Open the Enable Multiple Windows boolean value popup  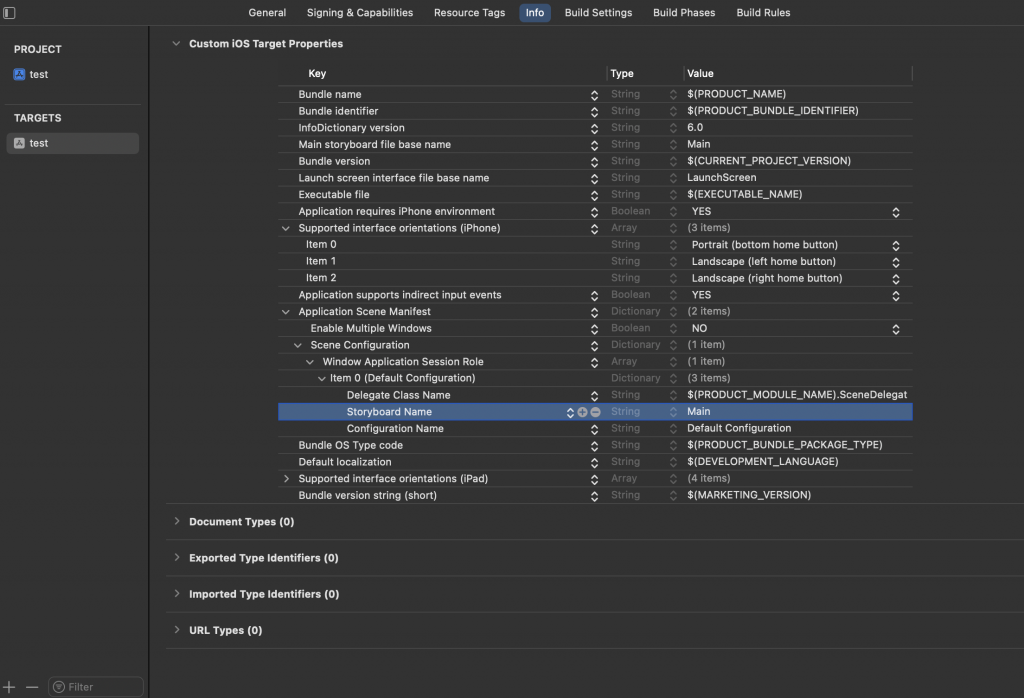pos(895,328)
